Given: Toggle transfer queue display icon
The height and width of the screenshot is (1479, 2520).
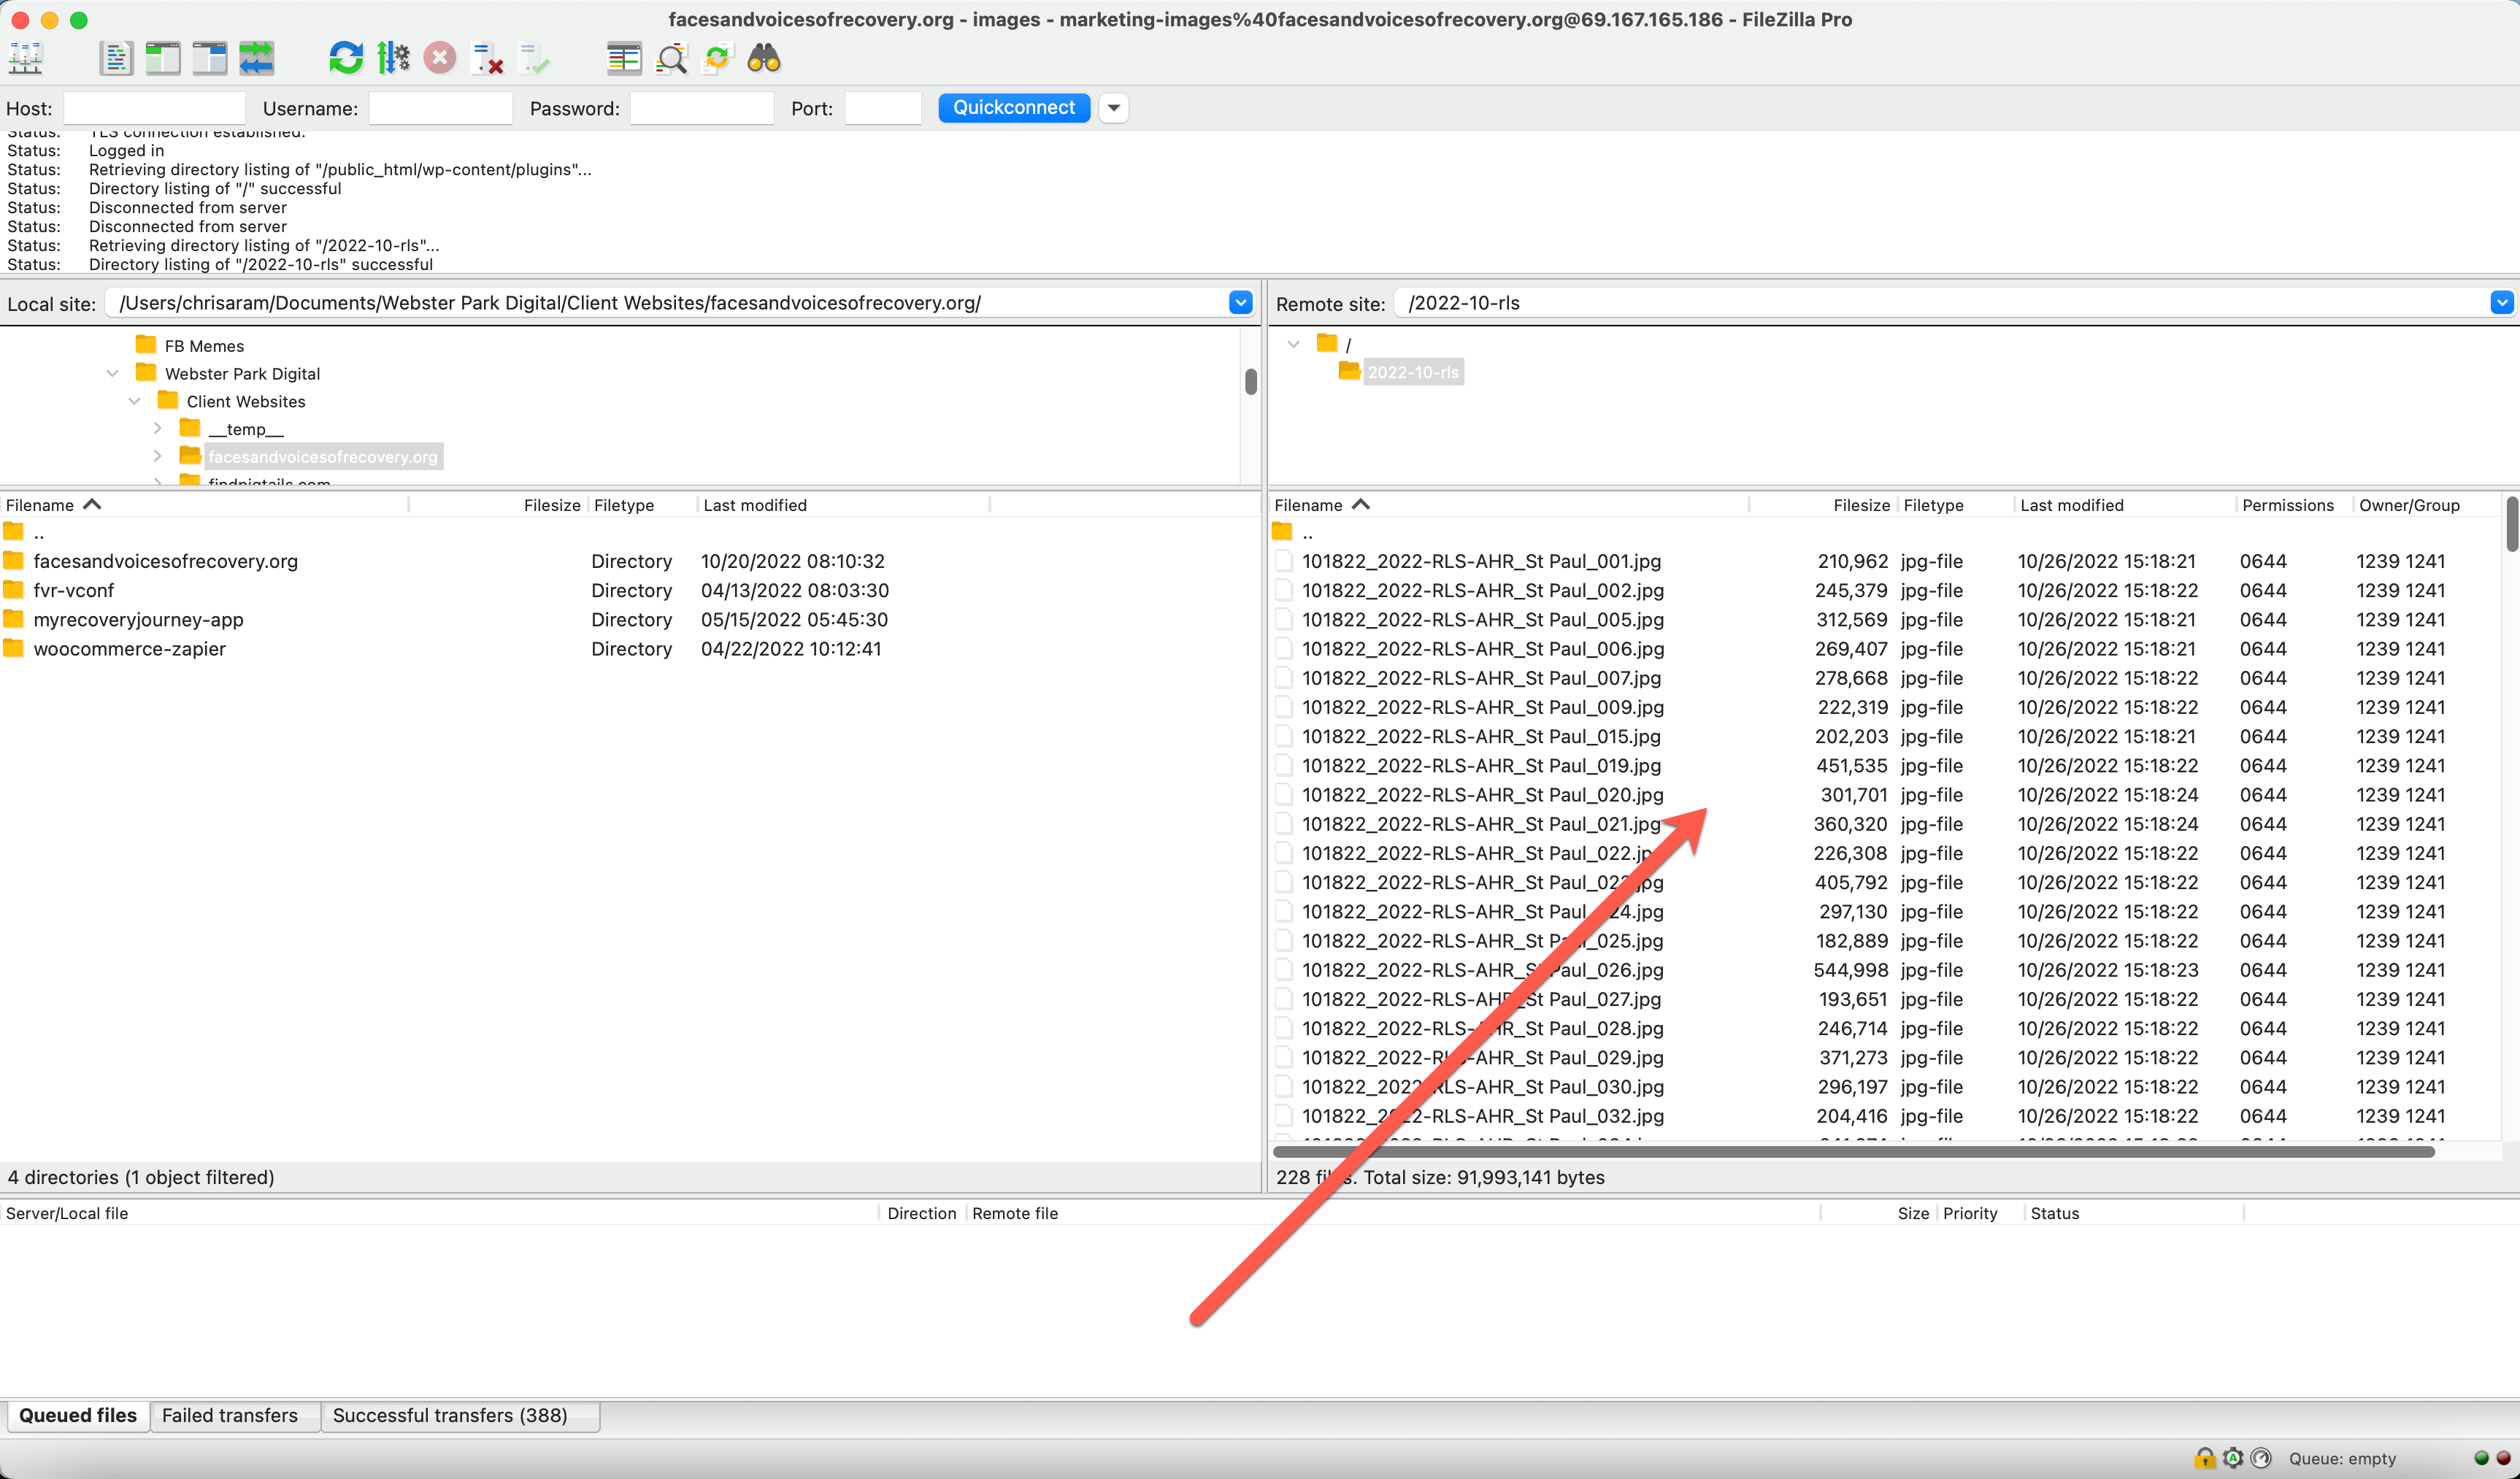Looking at the screenshot, I should [x=256, y=58].
